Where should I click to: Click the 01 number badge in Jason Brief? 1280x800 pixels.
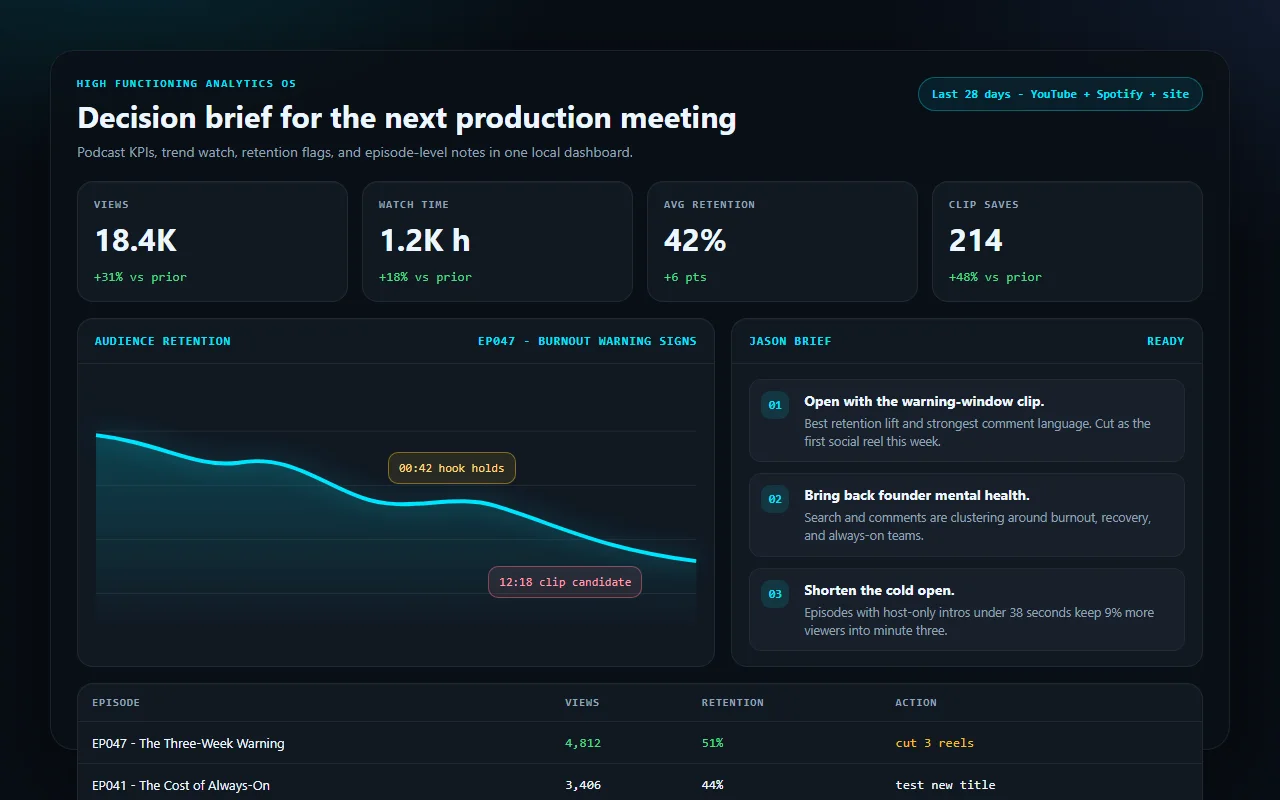tap(775, 405)
